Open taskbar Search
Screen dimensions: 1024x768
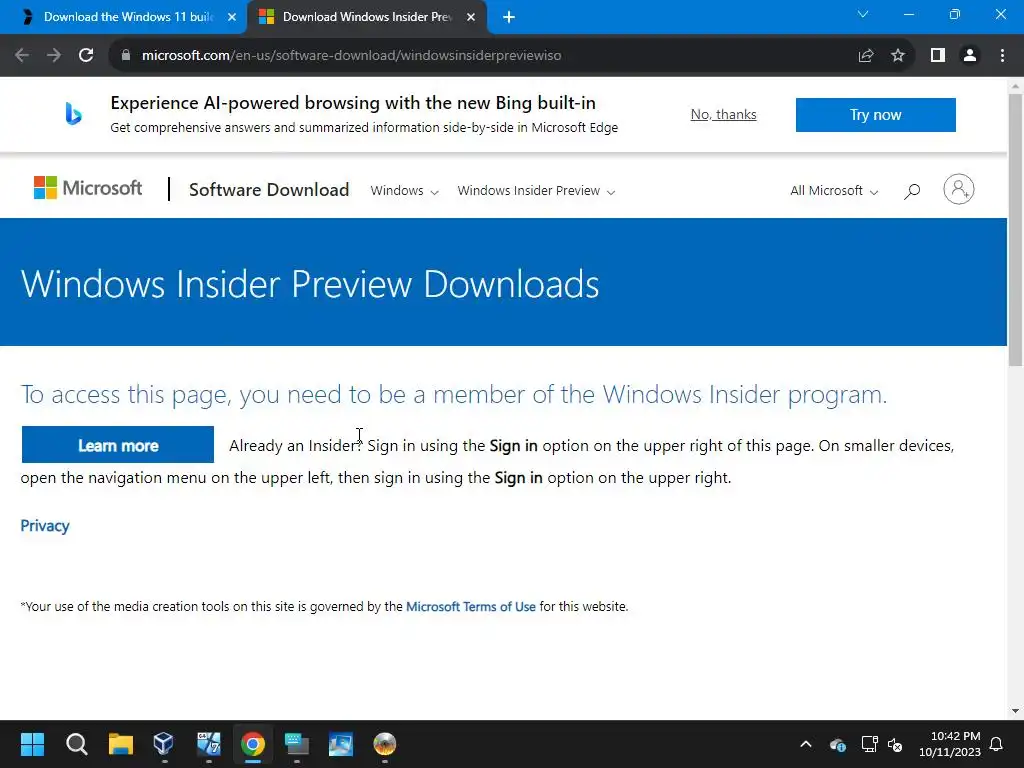pos(76,744)
